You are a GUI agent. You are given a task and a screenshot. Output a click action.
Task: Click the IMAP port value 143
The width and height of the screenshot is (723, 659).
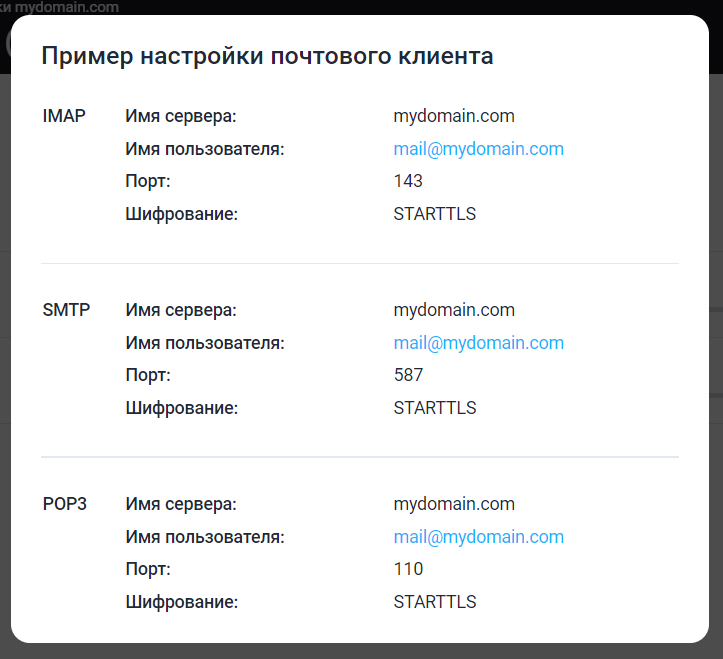408,181
